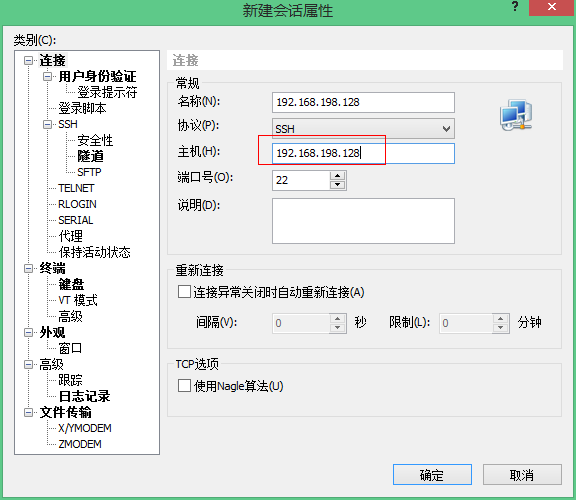Select 高级 under 终端 in tree

(x=71, y=316)
